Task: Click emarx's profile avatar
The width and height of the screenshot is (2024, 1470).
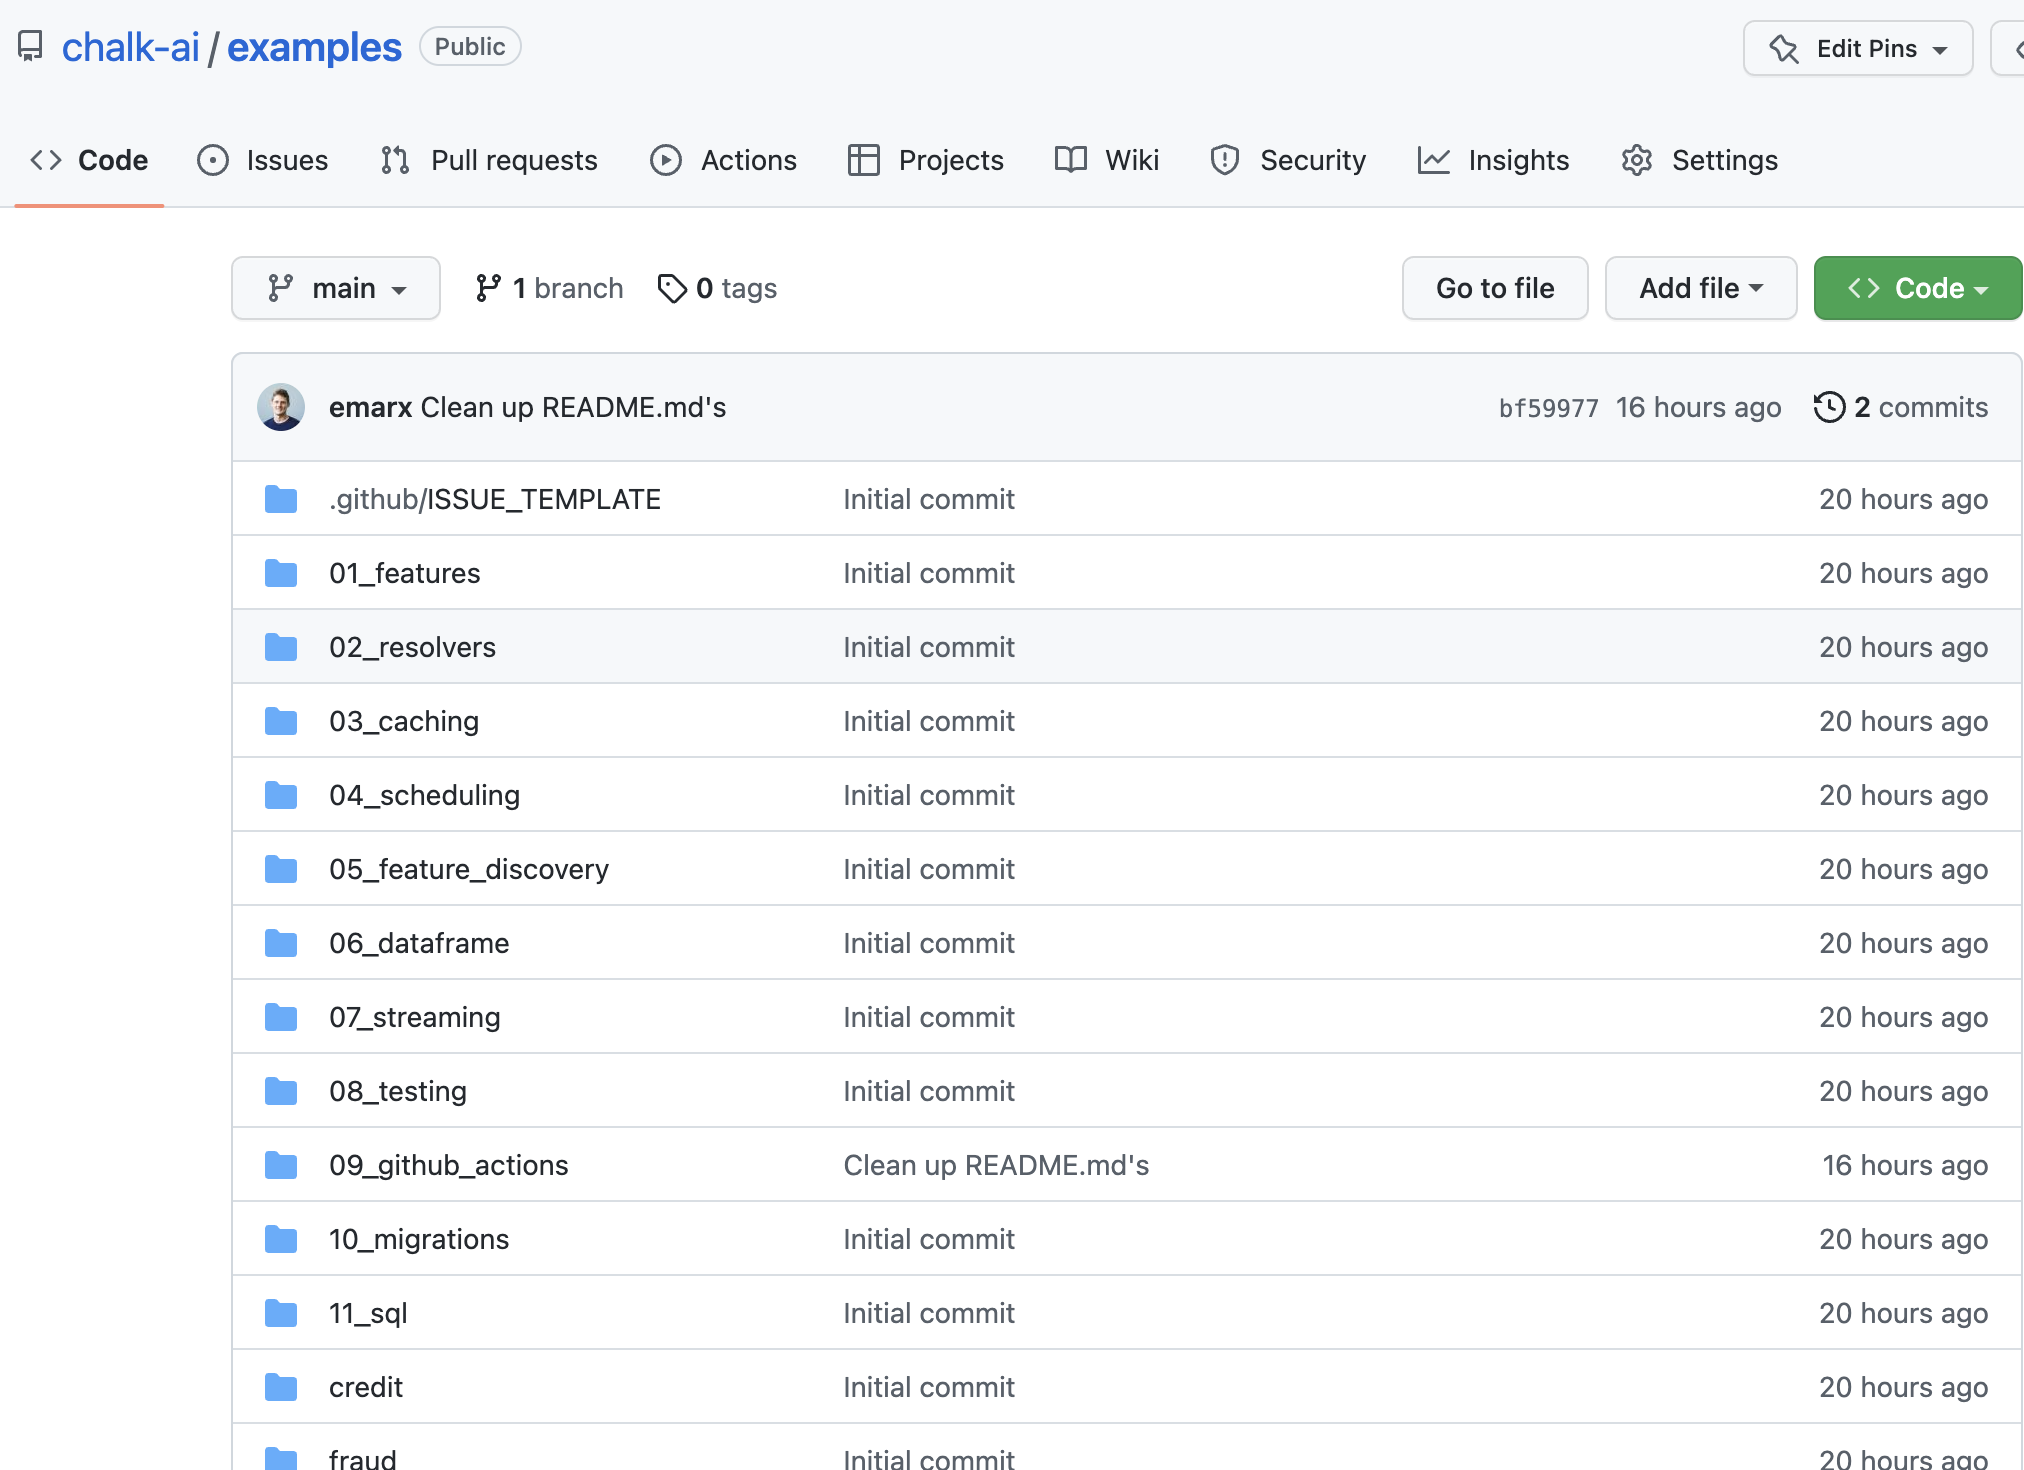Action: pyautogui.click(x=281, y=407)
